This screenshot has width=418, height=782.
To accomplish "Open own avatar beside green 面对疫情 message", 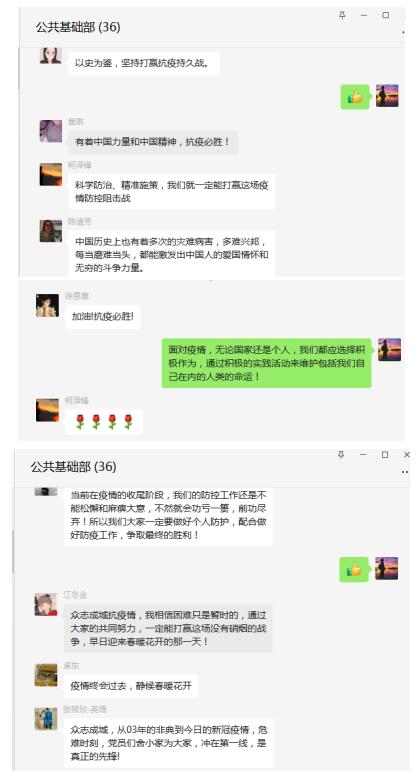I will 389,350.
